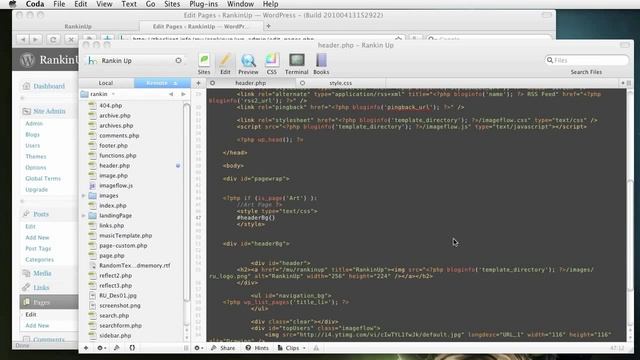Open Site Admin link in WordPress sidebar
Screen dimensions: 640x360
49,111
